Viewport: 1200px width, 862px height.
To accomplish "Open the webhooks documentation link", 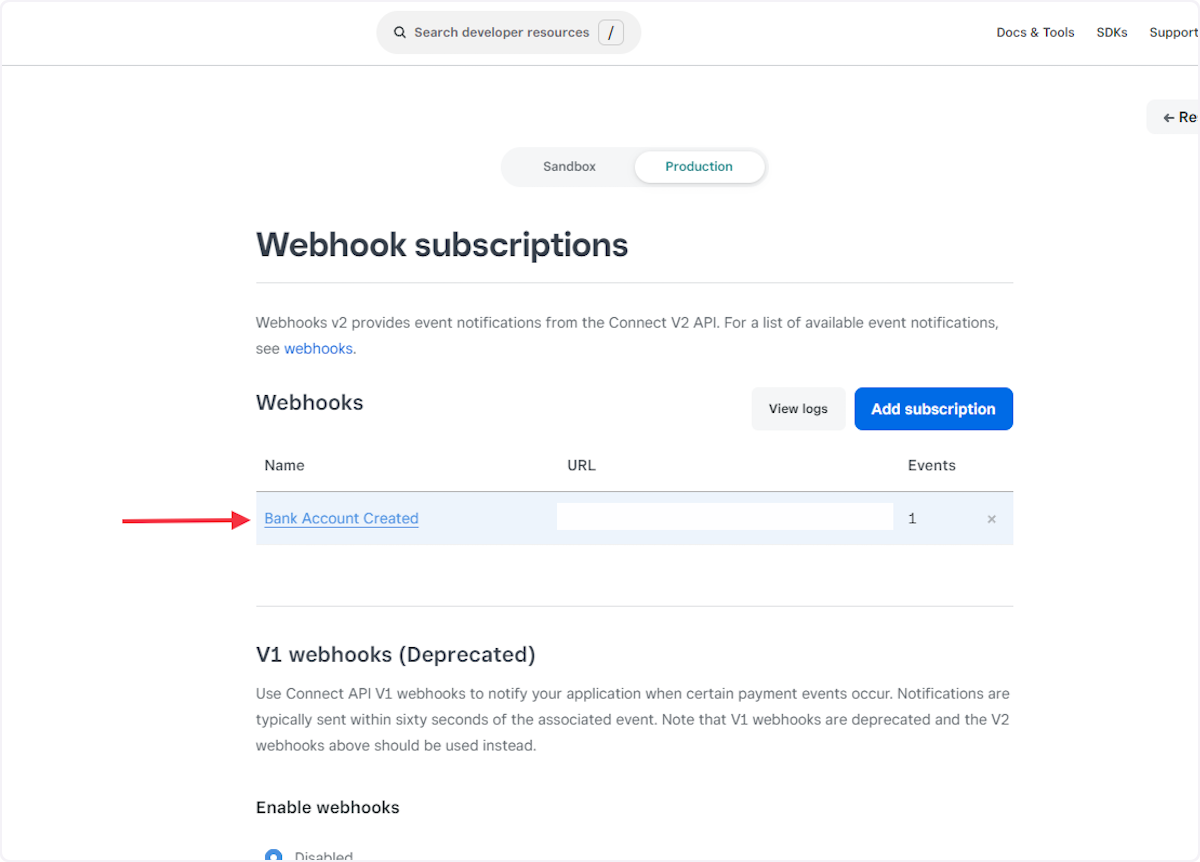I will coord(318,348).
